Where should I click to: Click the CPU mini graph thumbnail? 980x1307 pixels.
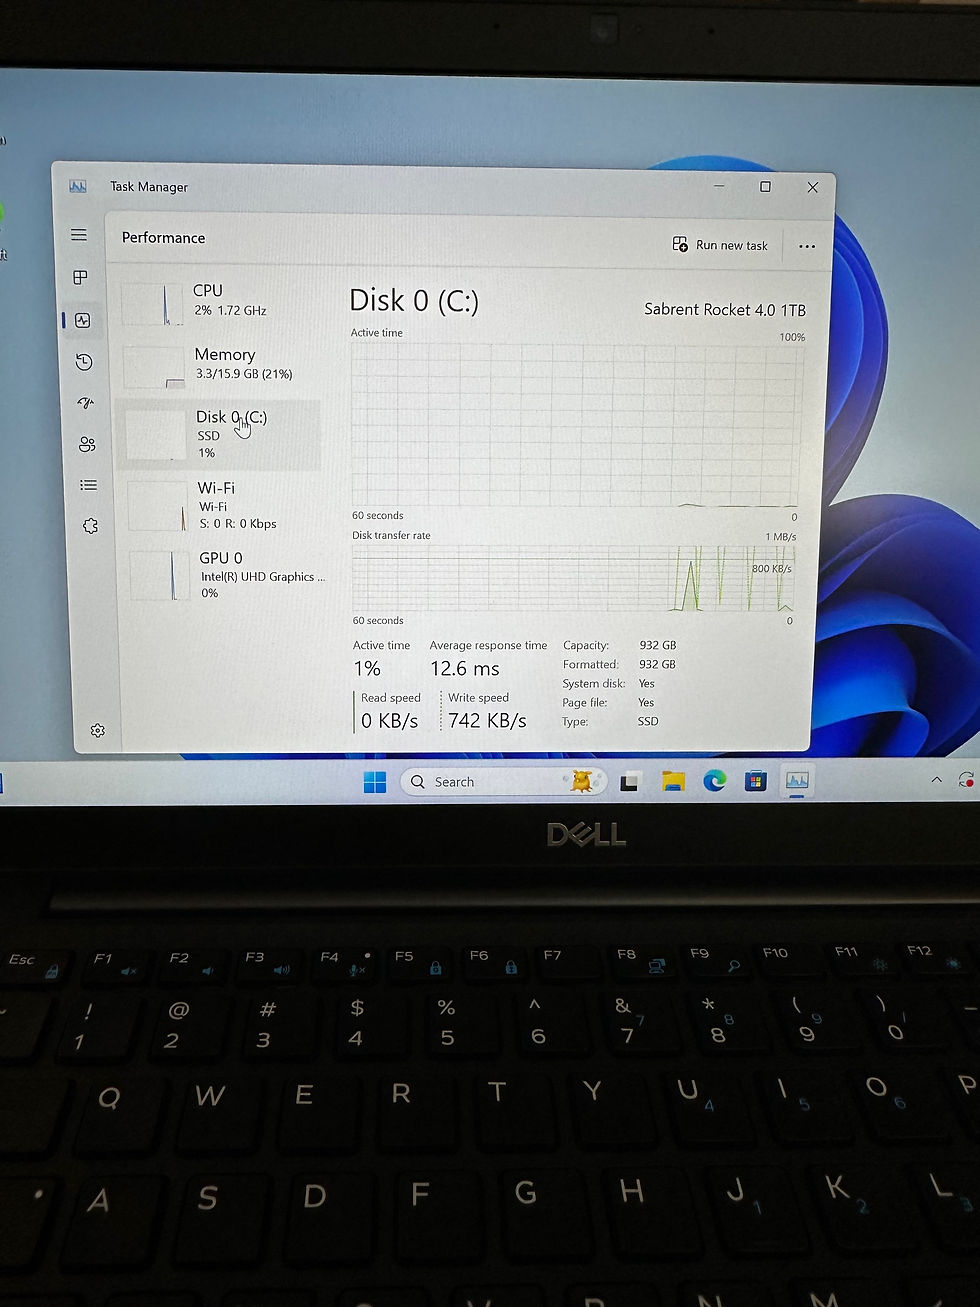tap(153, 304)
